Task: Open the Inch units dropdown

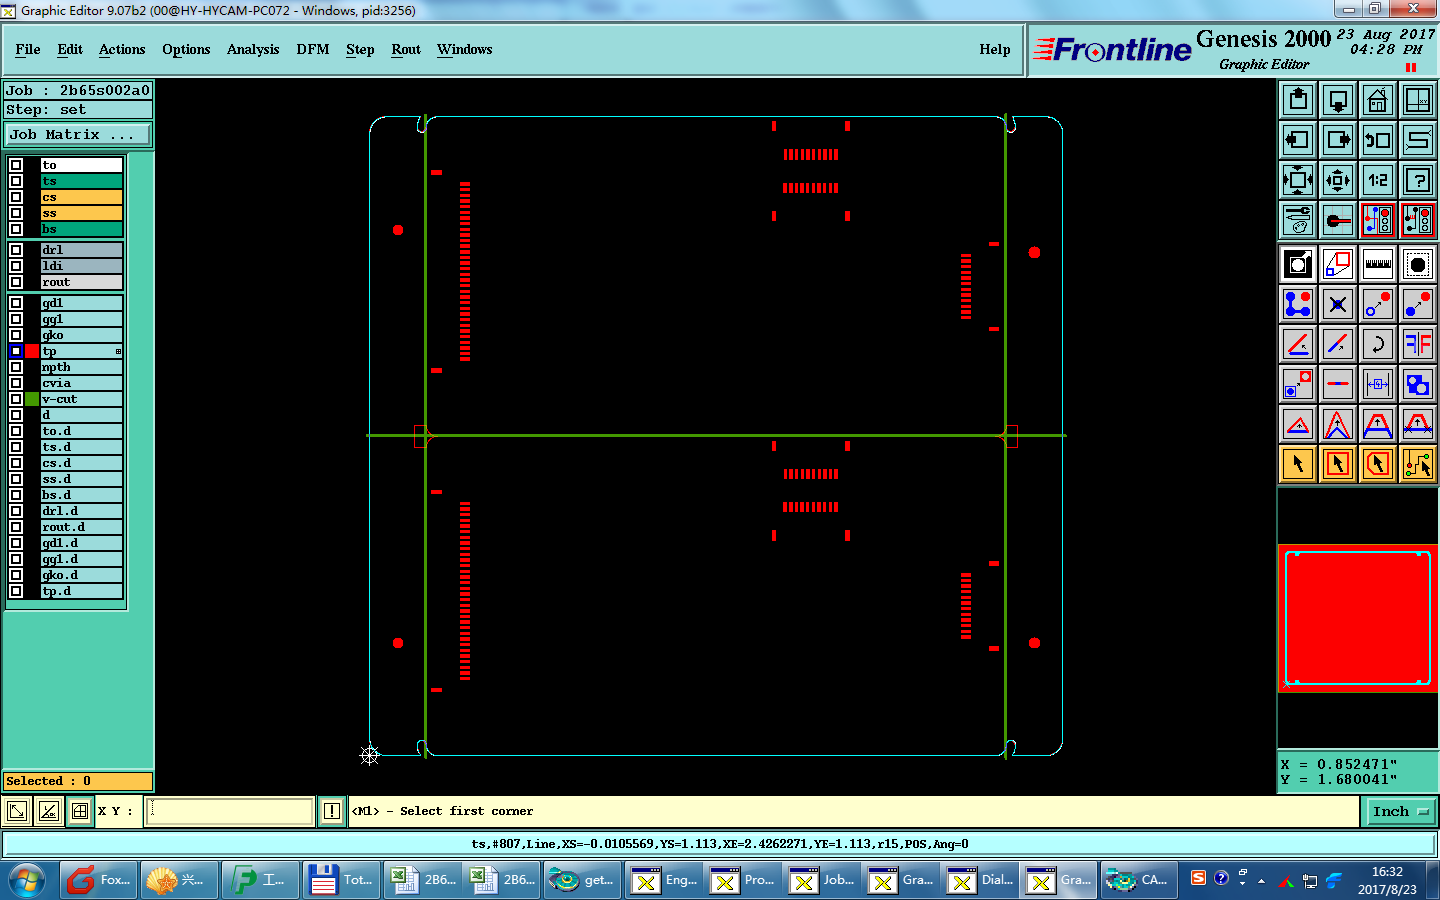Action: [x=1400, y=811]
